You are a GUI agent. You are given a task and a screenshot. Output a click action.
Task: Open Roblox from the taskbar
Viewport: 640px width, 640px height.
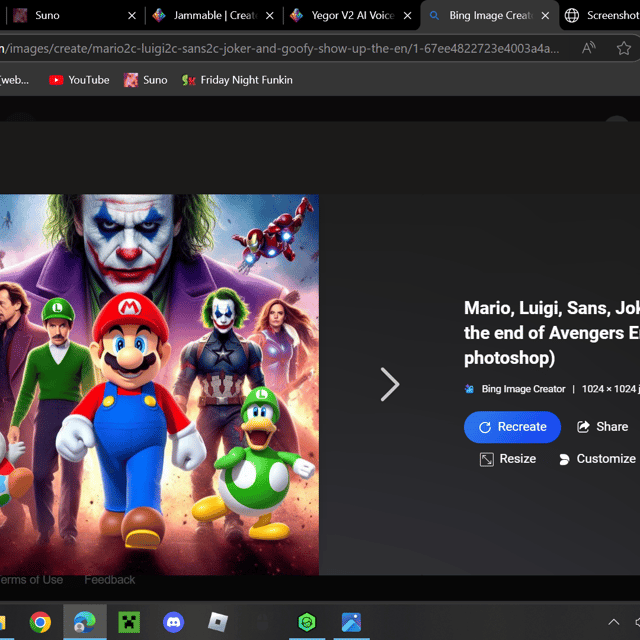[x=218, y=622]
